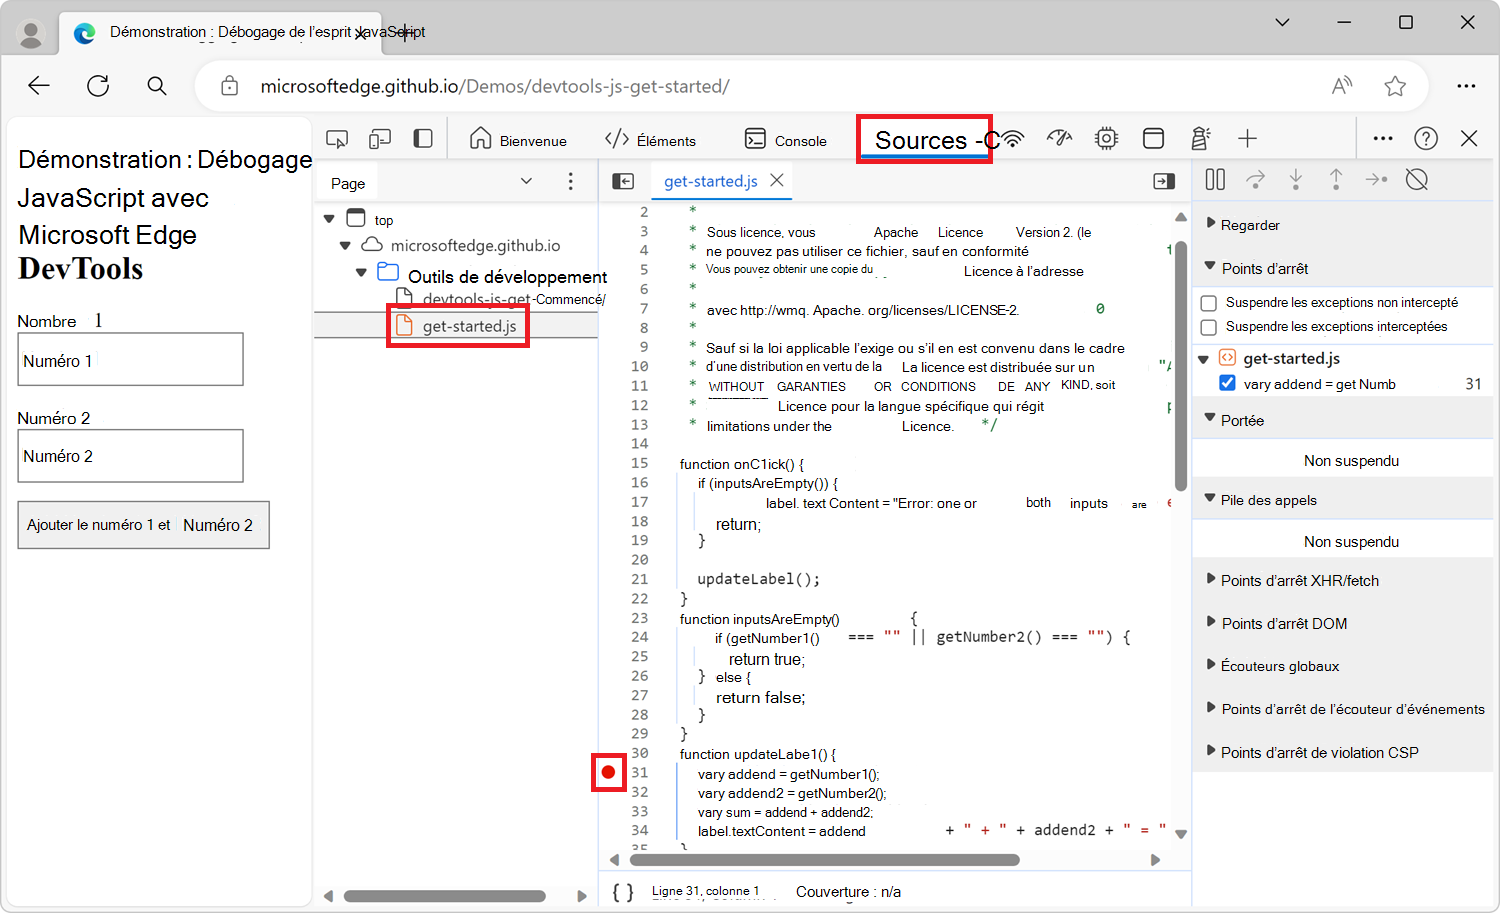
Task: Toggle the device emulation icon
Action: coord(379,138)
